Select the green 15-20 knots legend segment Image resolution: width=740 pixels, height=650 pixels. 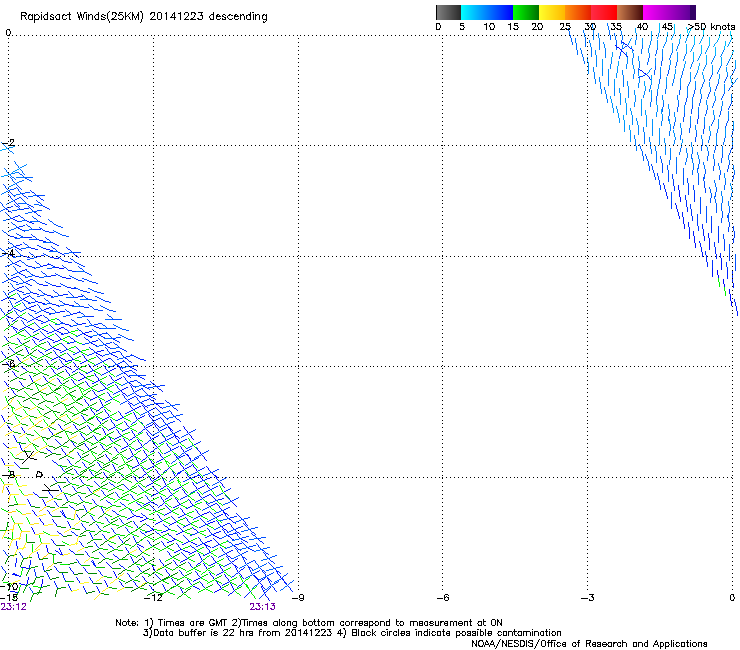(x=526, y=12)
